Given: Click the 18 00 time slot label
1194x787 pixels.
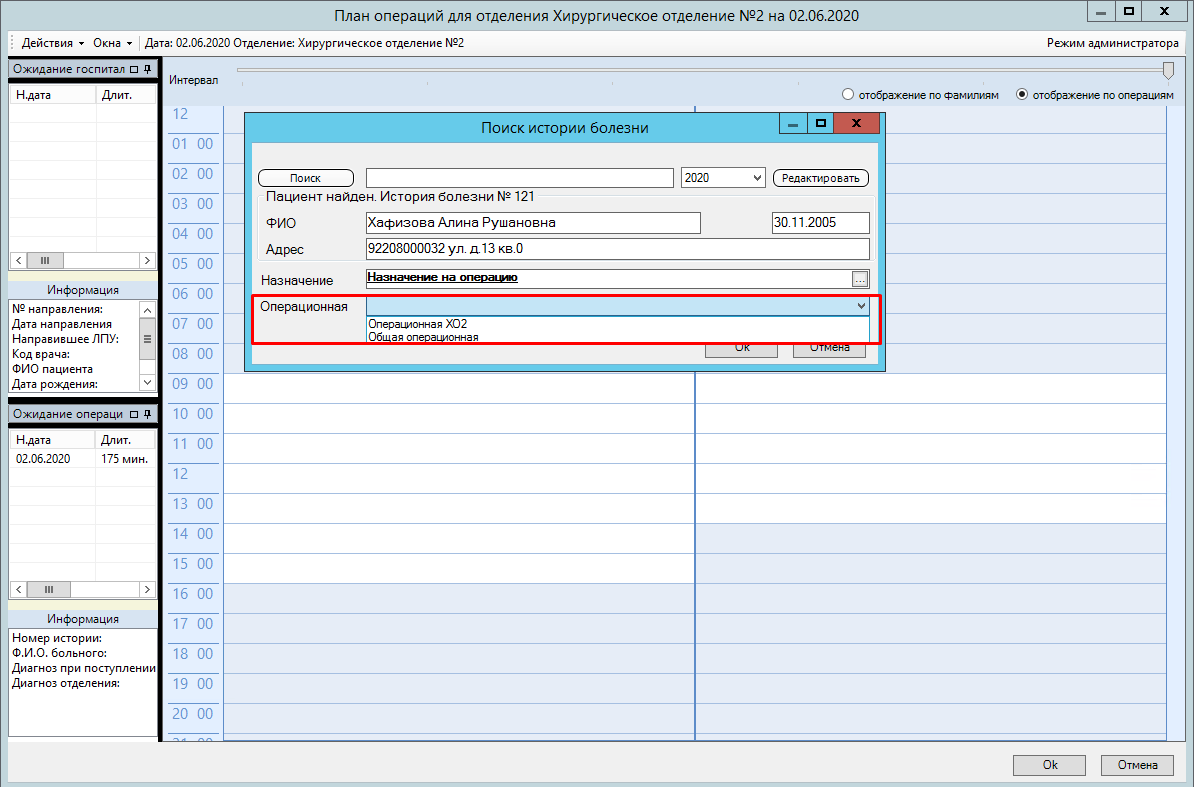Looking at the screenshot, I should coord(193,654).
